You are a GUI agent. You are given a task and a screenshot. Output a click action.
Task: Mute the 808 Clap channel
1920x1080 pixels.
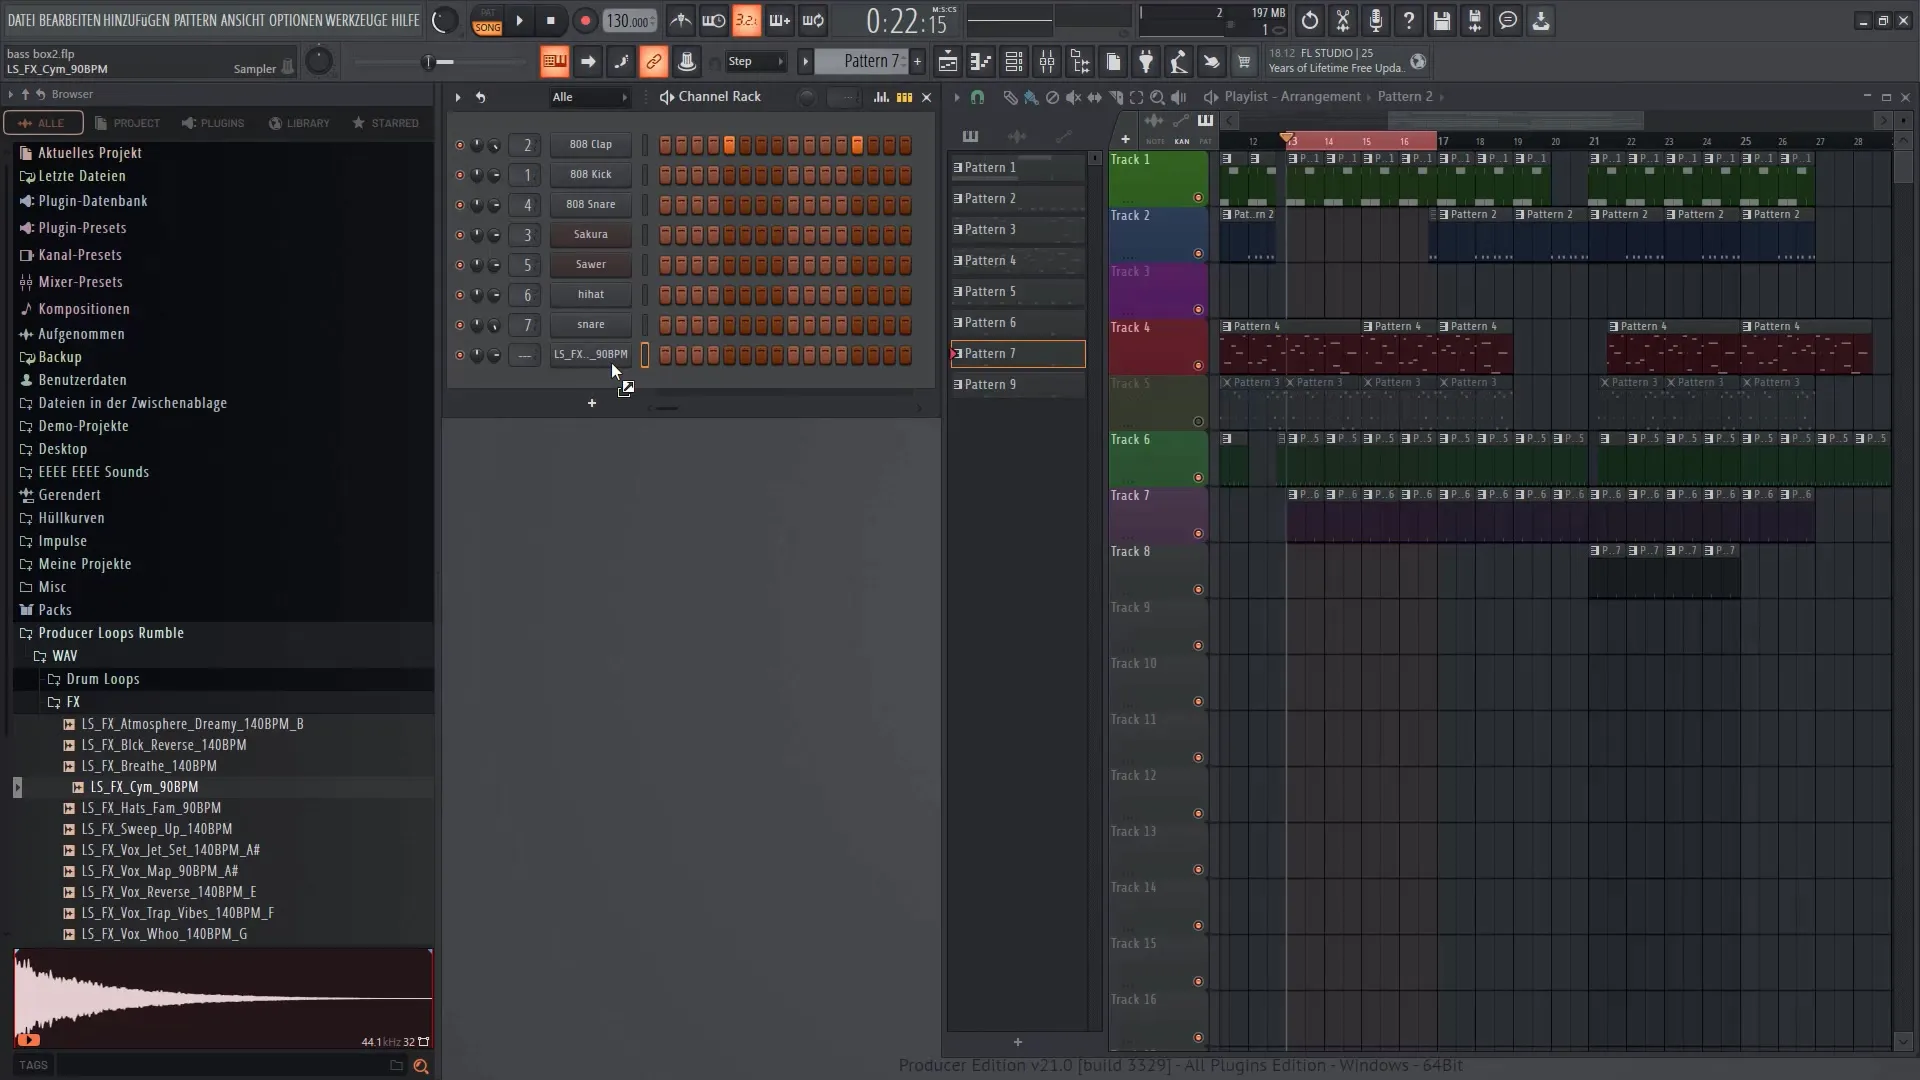coord(459,145)
